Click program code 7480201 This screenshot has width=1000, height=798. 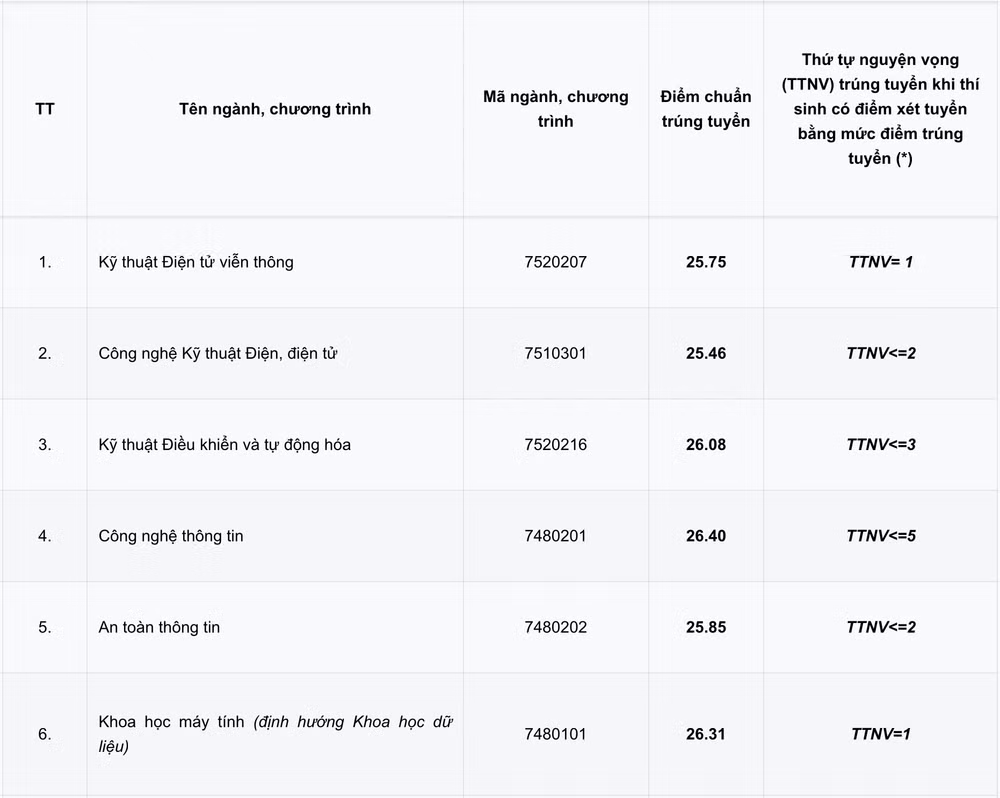[555, 536]
